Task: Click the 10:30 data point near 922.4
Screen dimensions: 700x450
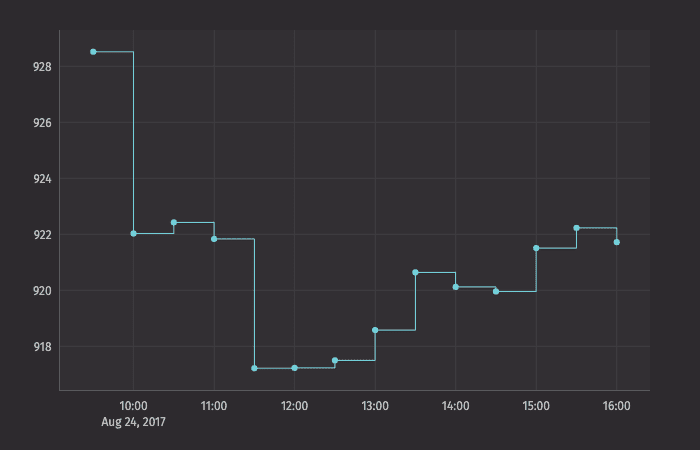Action: [x=174, y=222]
